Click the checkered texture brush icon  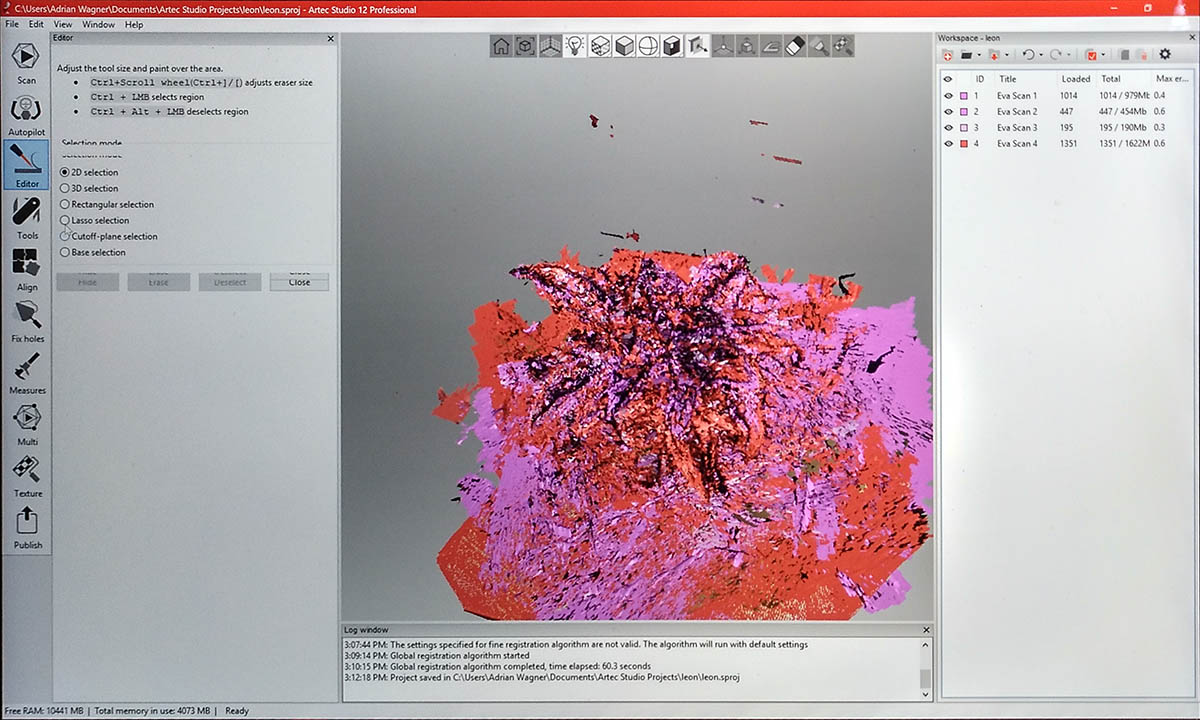coord(843,46)
